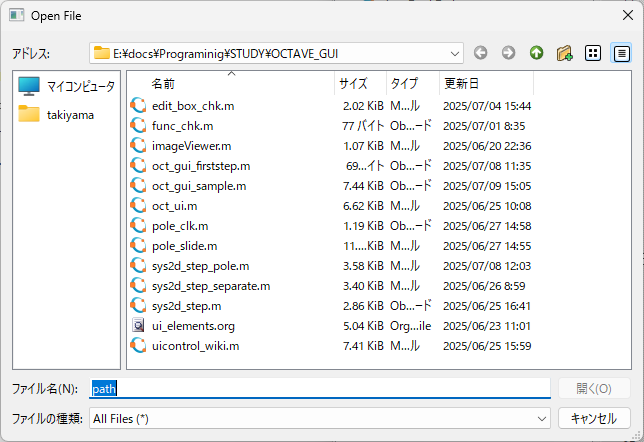Screen dimensions: 644x442
Task: Click the date 2025/06/20 22:36
Action: (x=487, y=146)
